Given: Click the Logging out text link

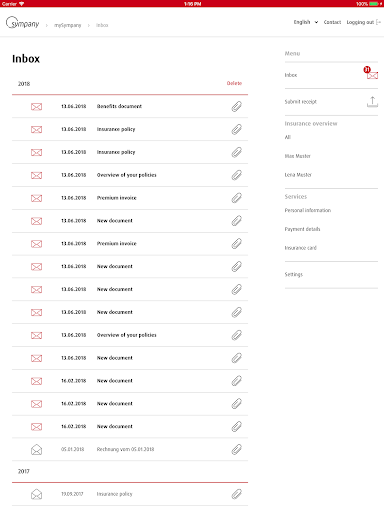Looking at the screenshot, I should pyautogui.click(x=360, y=22).
